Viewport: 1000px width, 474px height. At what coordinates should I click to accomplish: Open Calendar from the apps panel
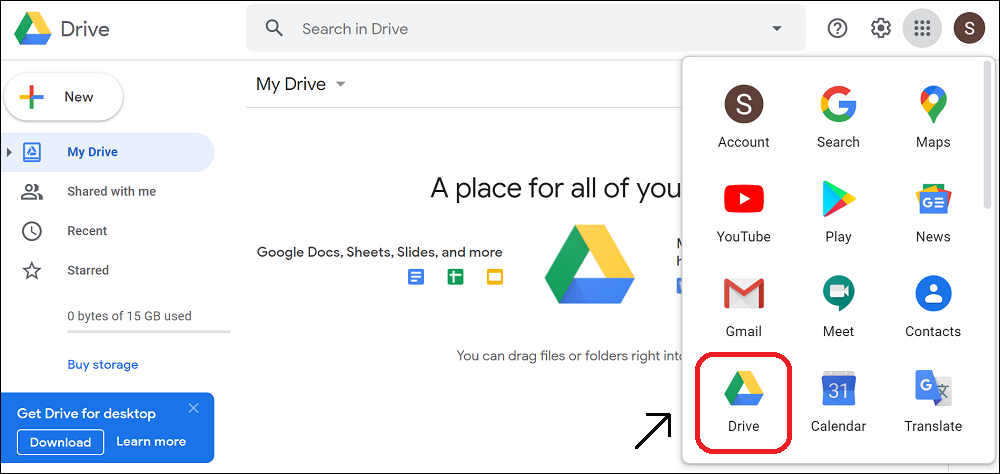click(838, 401)
